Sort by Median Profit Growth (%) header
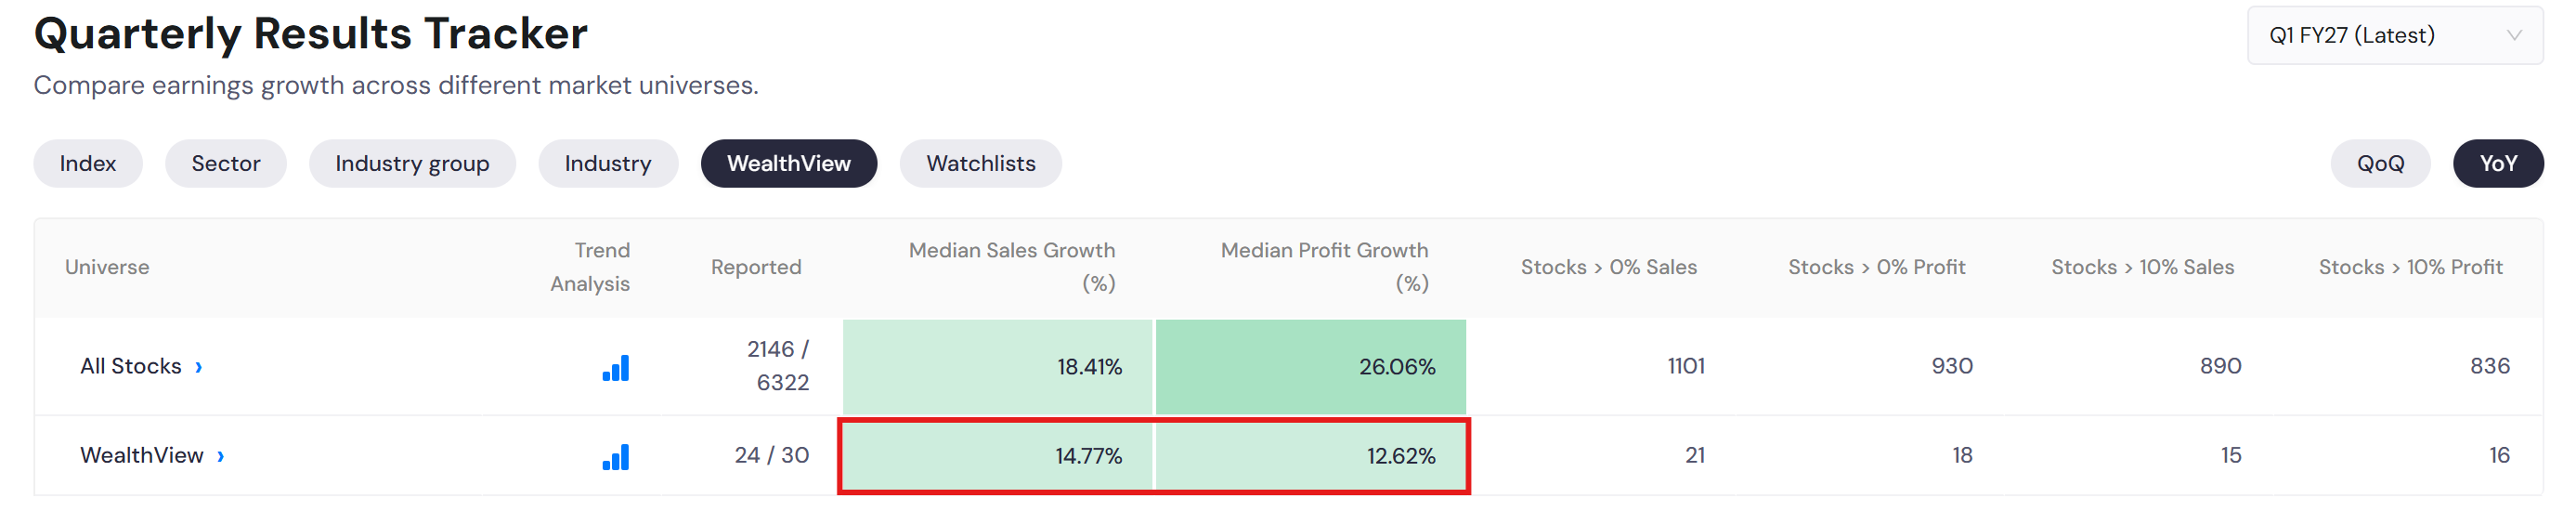 pos(1325,267)
